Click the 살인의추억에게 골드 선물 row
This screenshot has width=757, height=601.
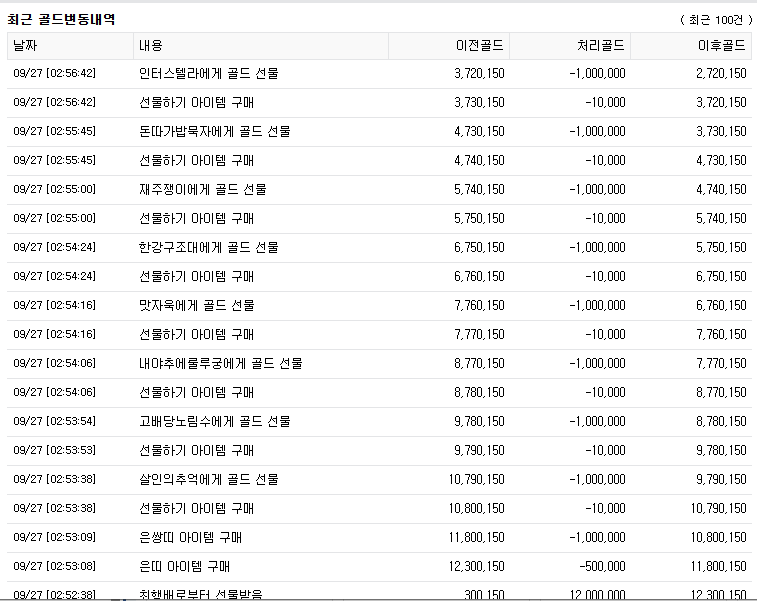pos(209,479)
